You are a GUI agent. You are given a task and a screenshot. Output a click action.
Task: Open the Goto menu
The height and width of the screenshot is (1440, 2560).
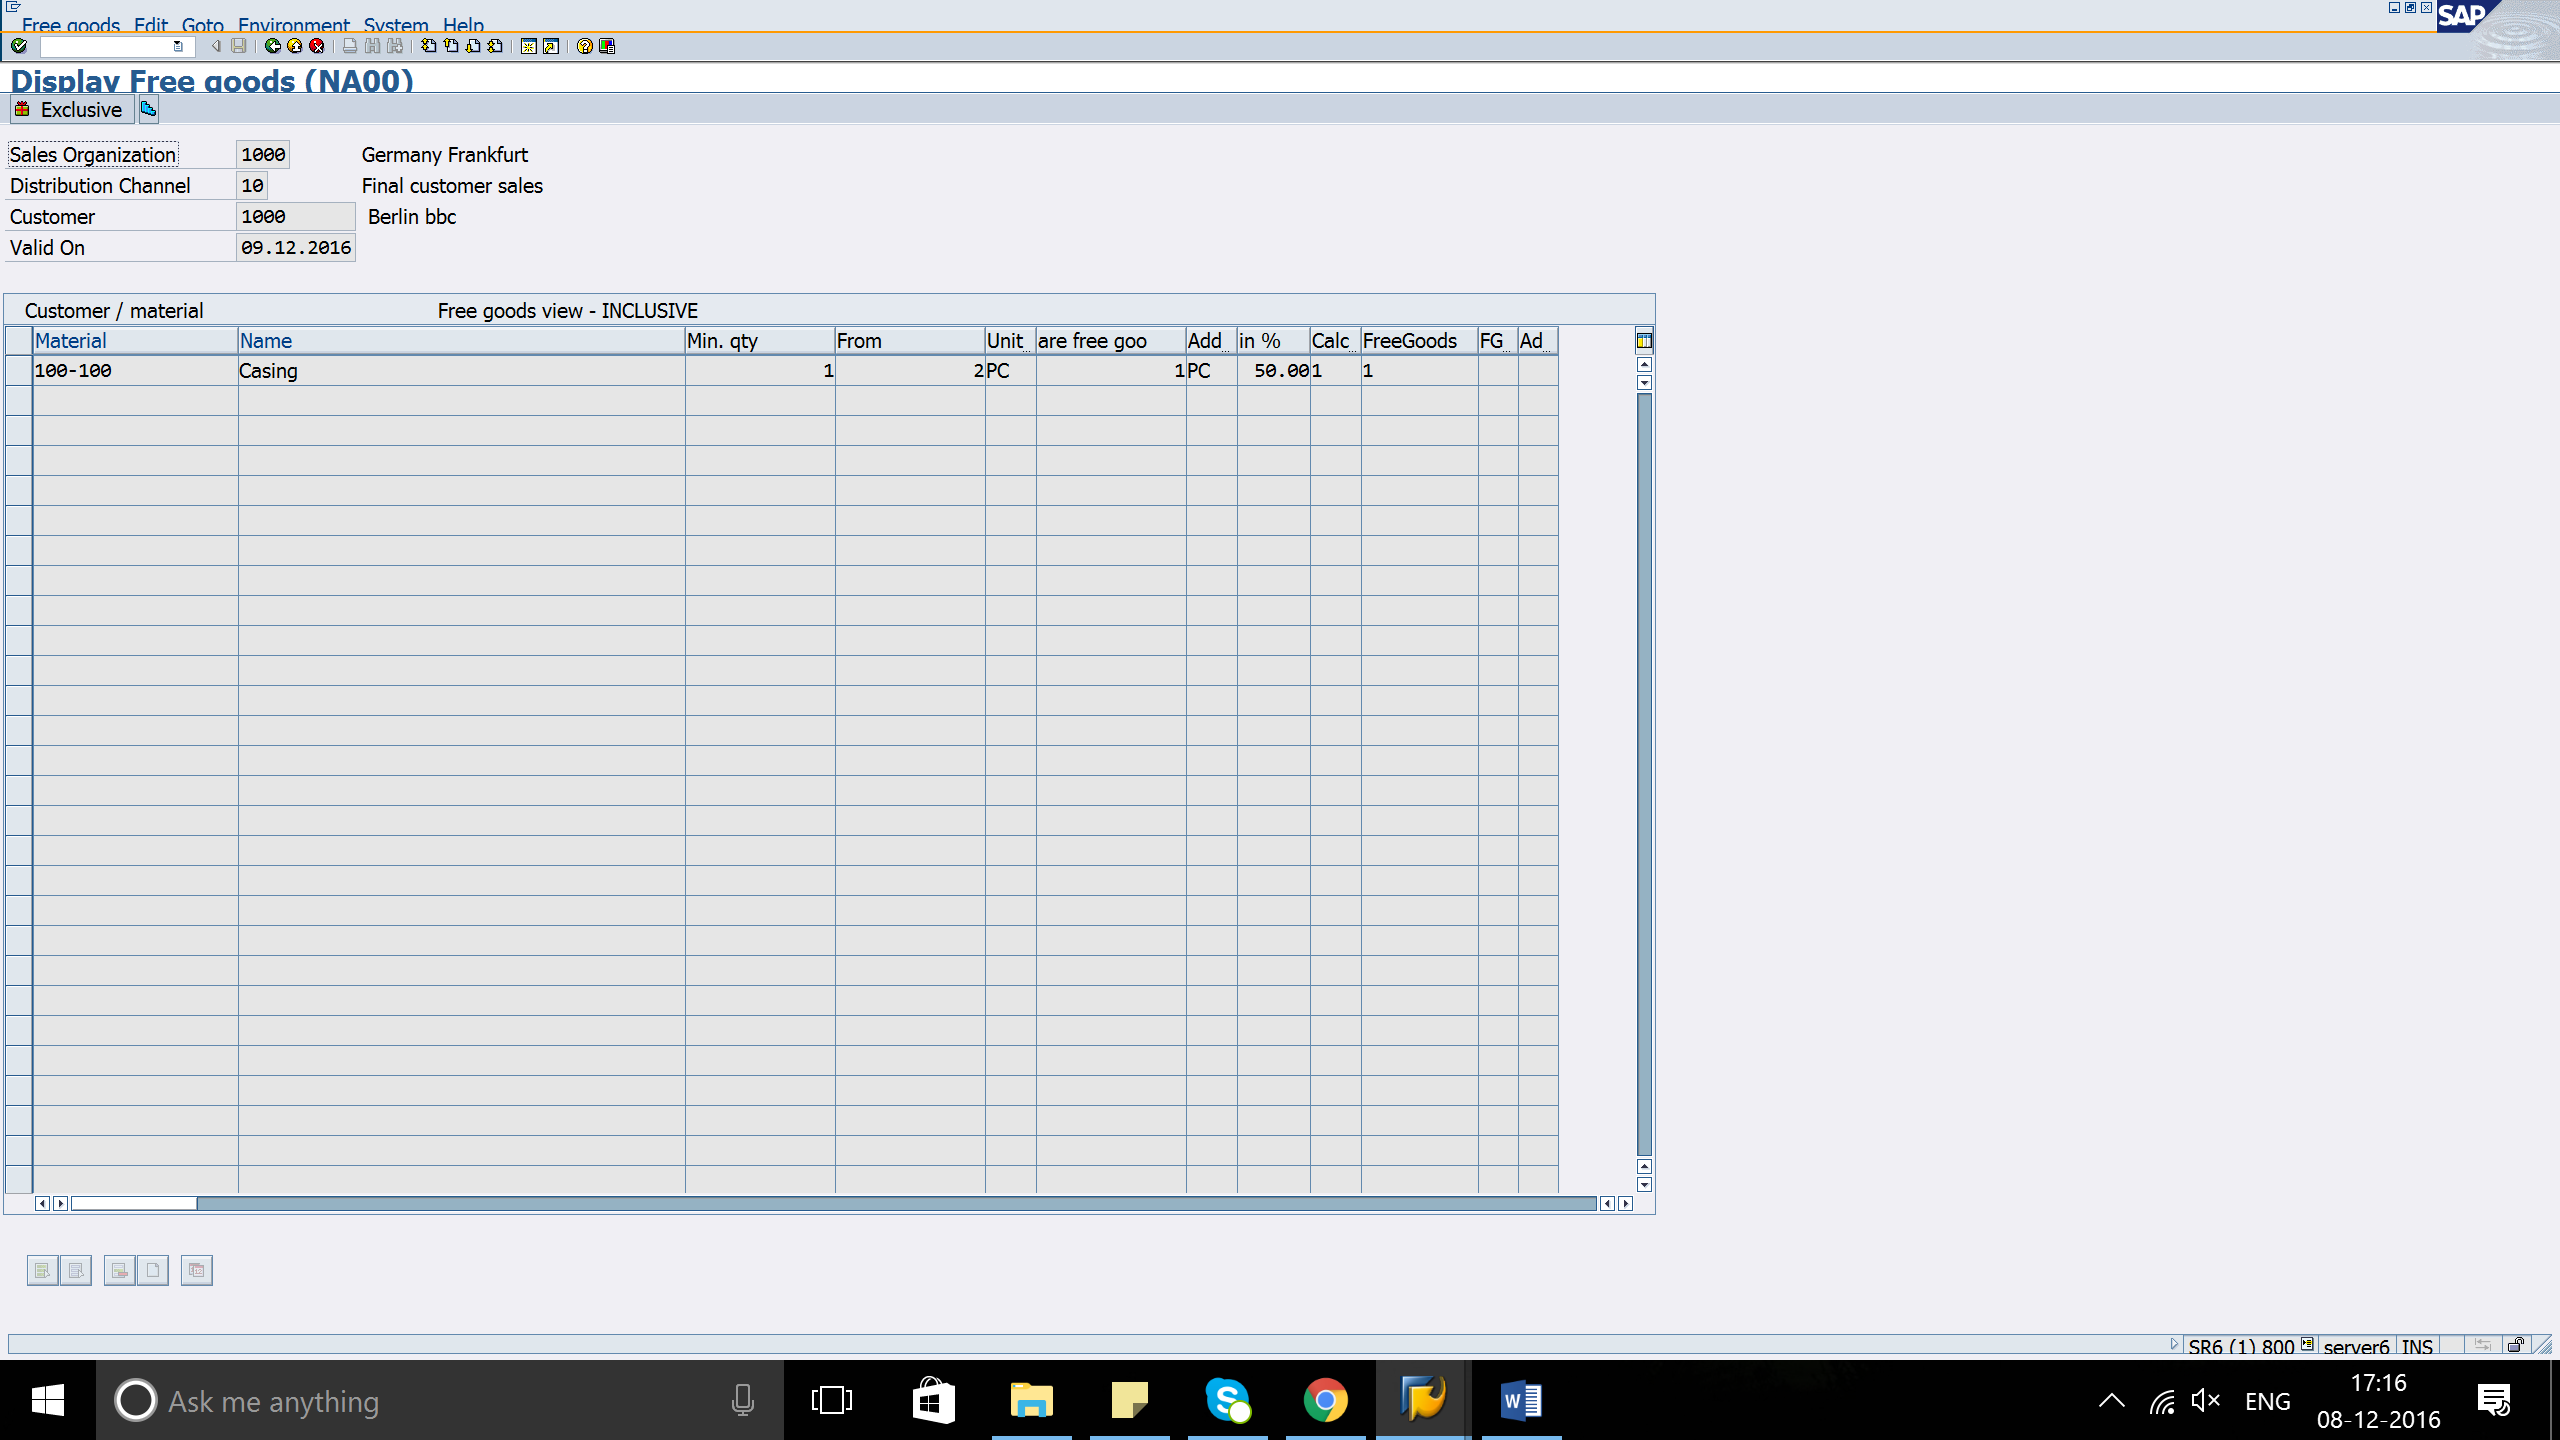[x=202, y=25]
